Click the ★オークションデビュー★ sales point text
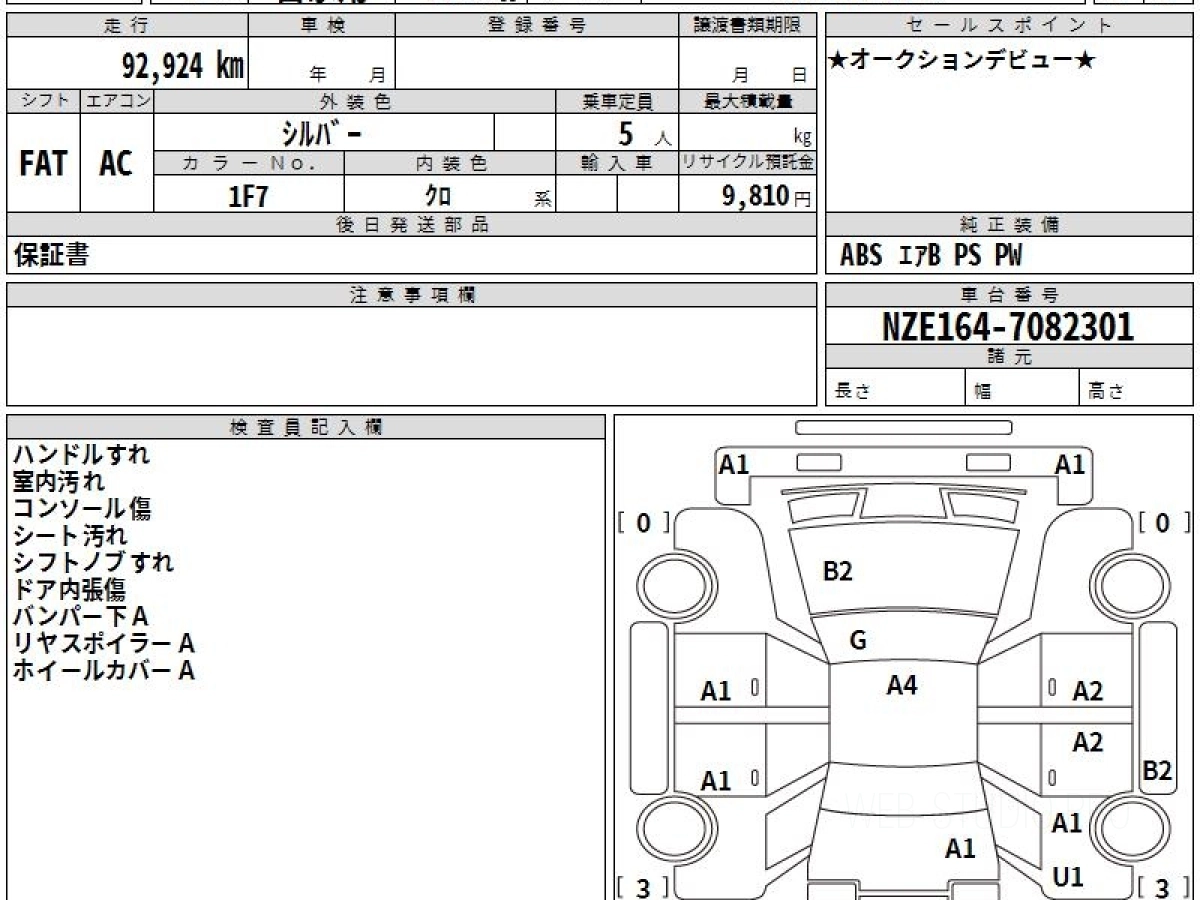Screen dimensions: 1200x900 962,61
